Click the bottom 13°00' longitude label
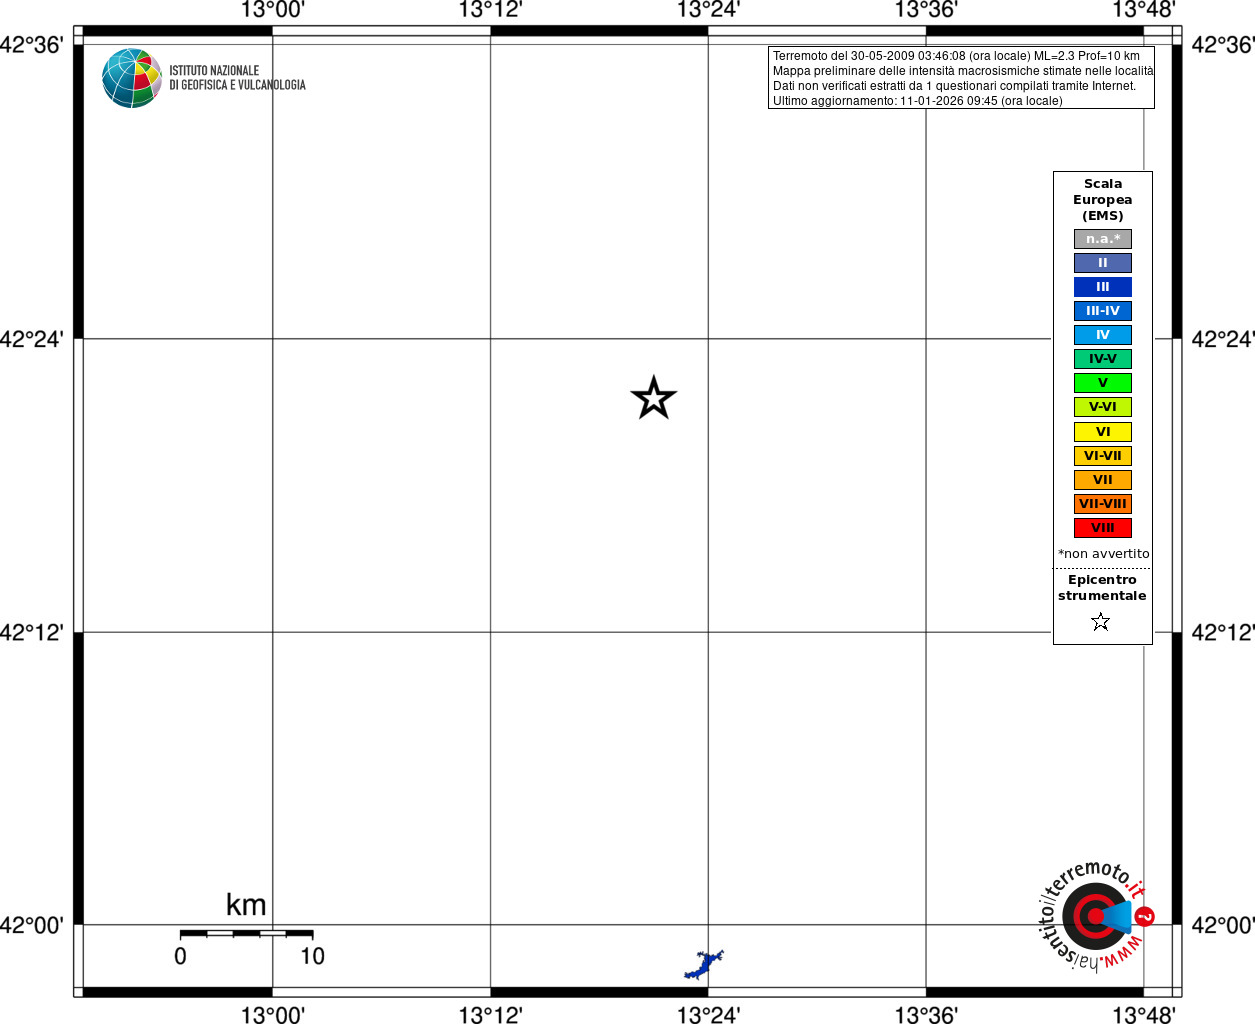 [x=272, y=1015]
